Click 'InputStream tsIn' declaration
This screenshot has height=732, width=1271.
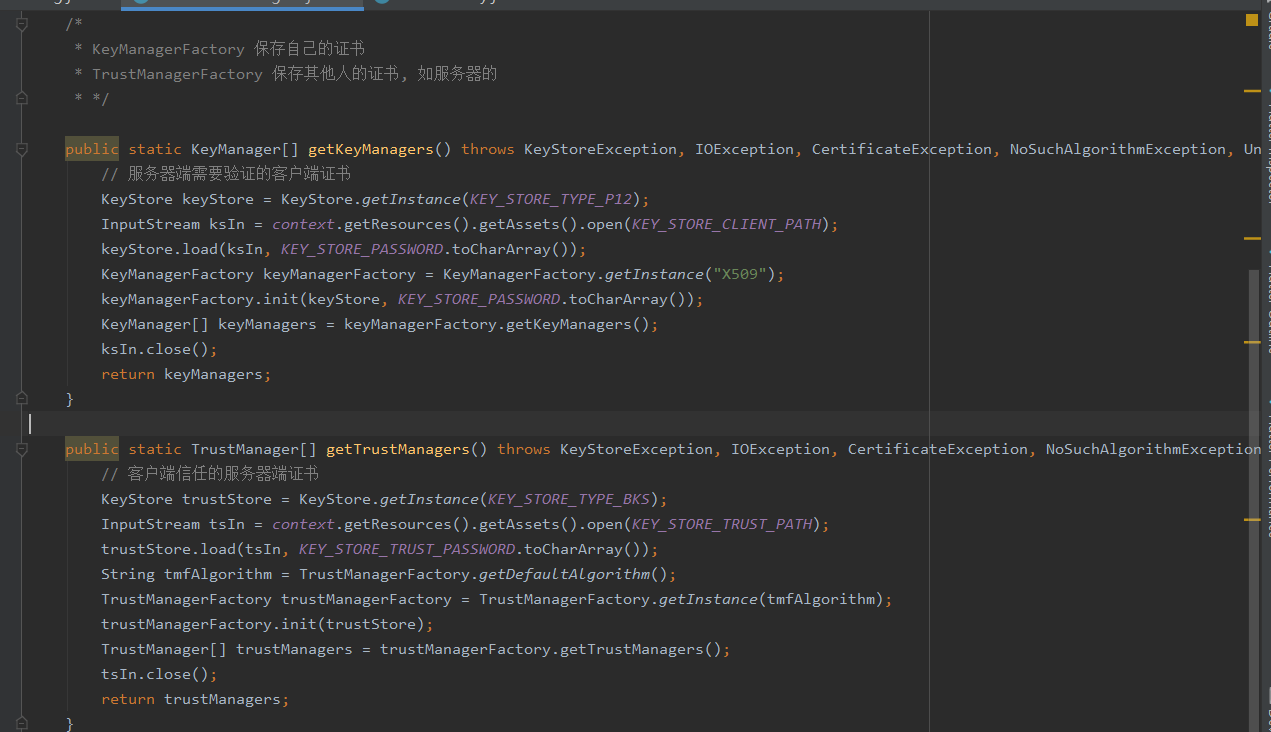tap(465, 524)
